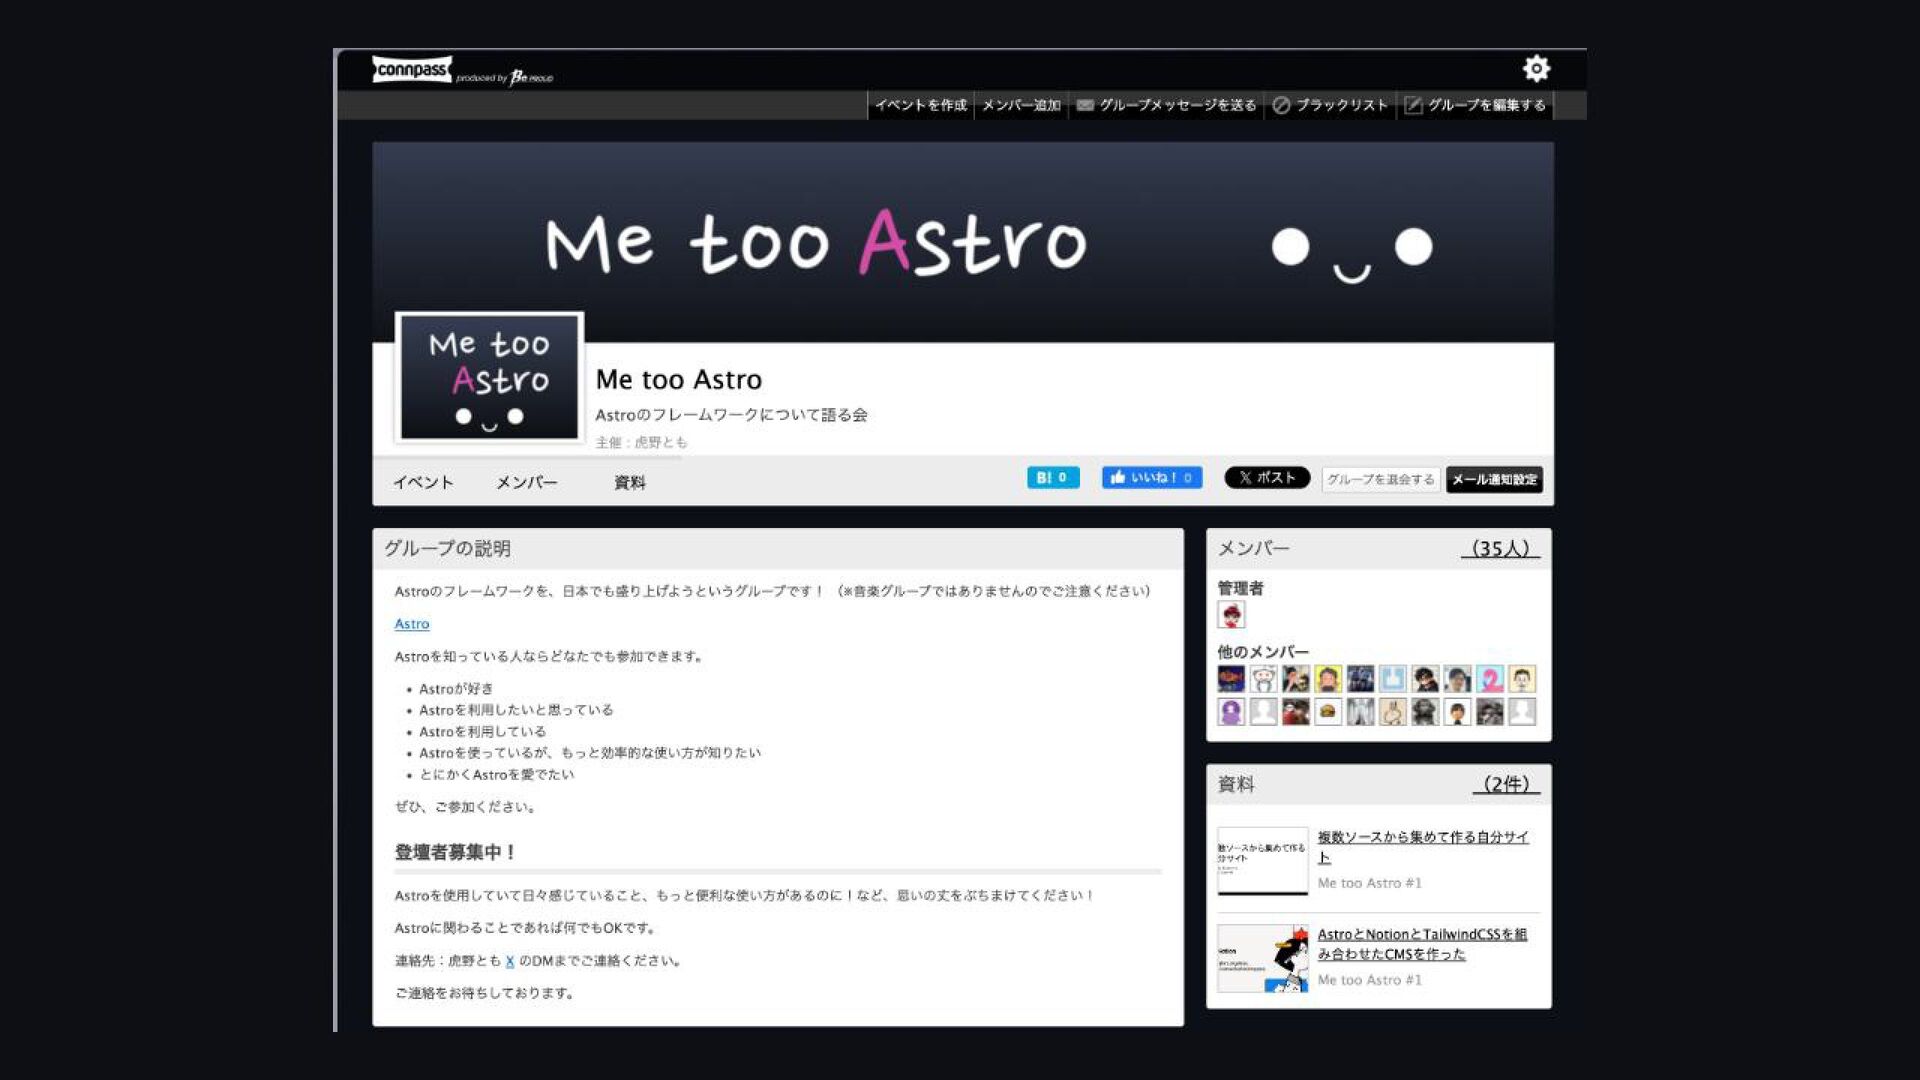Open the settings gear icon

coord(1536,68)
